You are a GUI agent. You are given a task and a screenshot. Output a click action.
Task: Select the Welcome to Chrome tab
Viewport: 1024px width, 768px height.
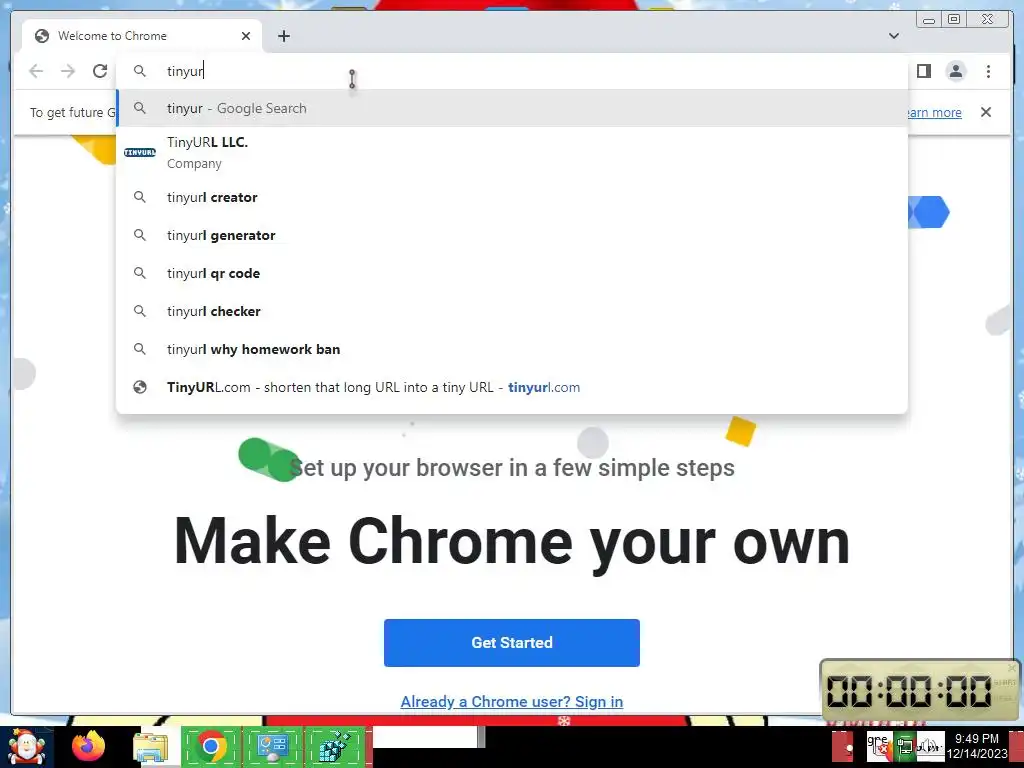coord(142,36)
